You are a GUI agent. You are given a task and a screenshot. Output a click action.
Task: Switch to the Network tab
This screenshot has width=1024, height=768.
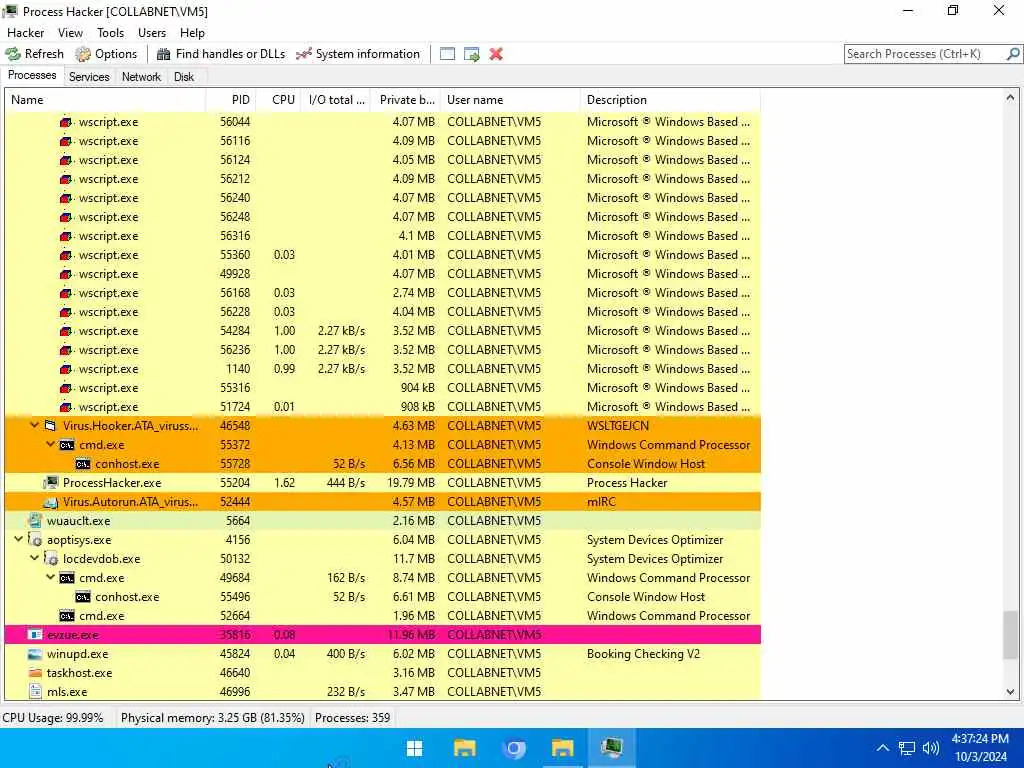pos(141,77)
